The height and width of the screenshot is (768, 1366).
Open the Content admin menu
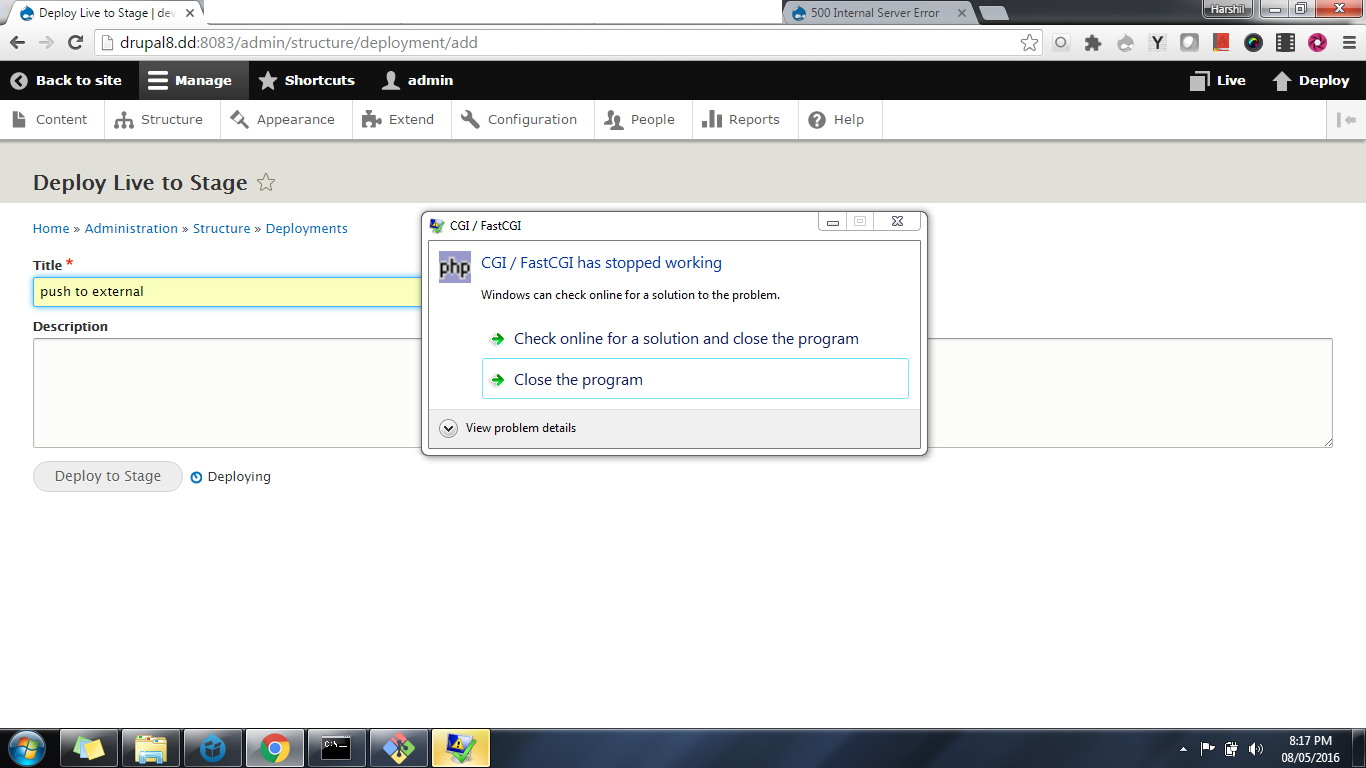50,119
